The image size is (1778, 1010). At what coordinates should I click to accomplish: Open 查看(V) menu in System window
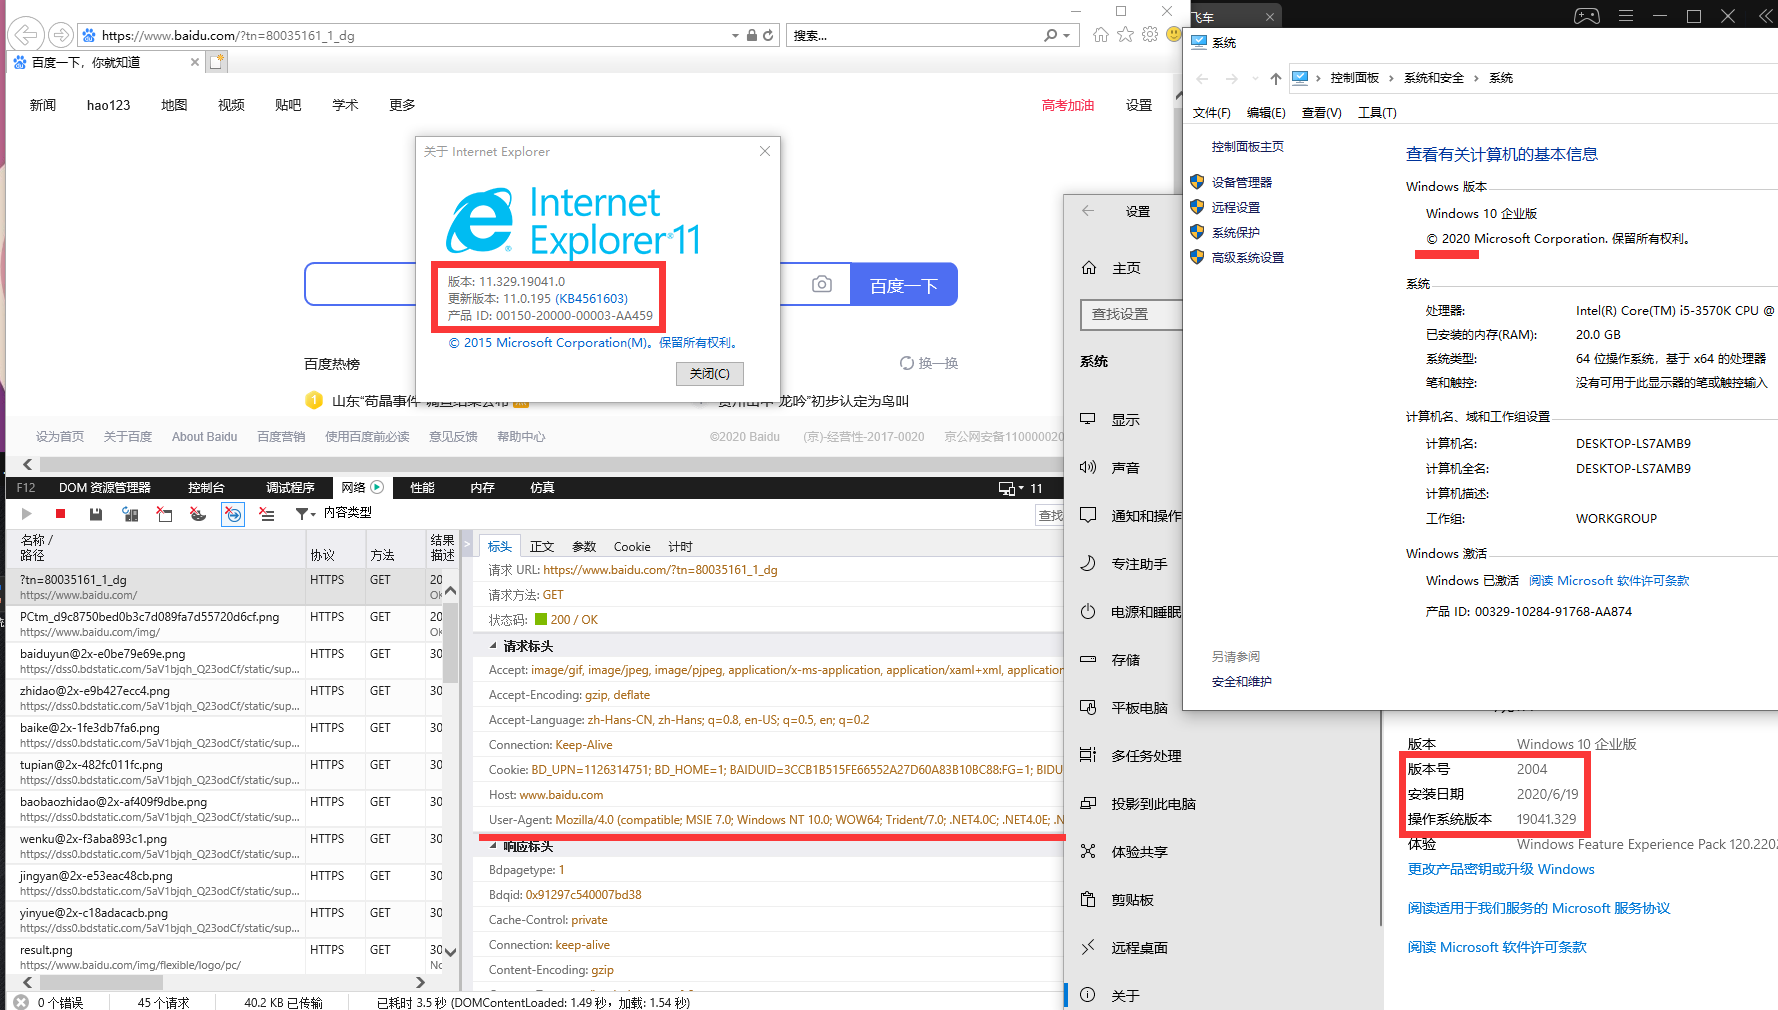1321,113
